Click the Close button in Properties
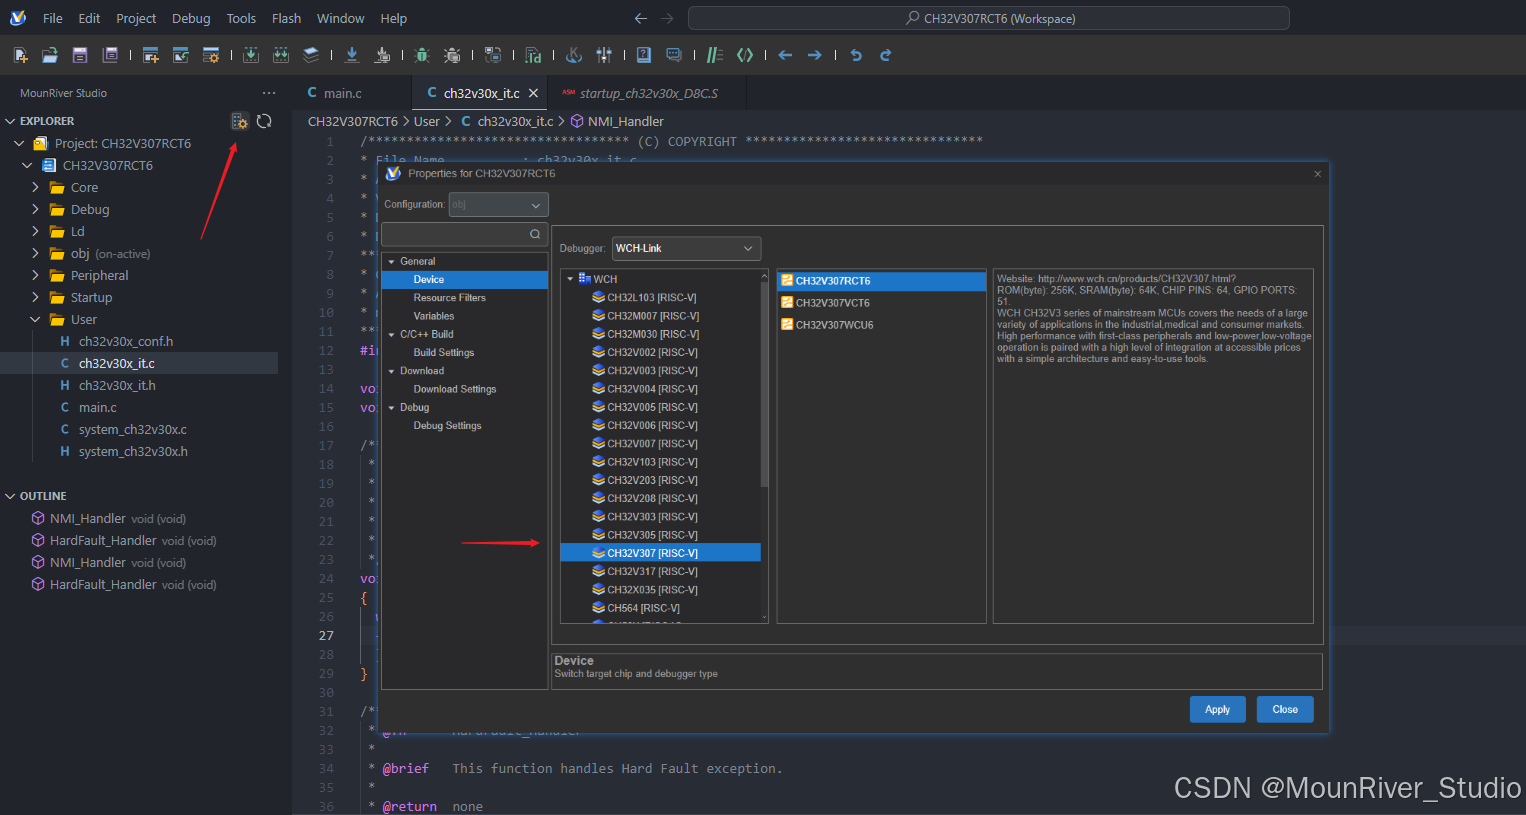The width and height of the screenshot is (1526, 815). tap(1285, 709)
